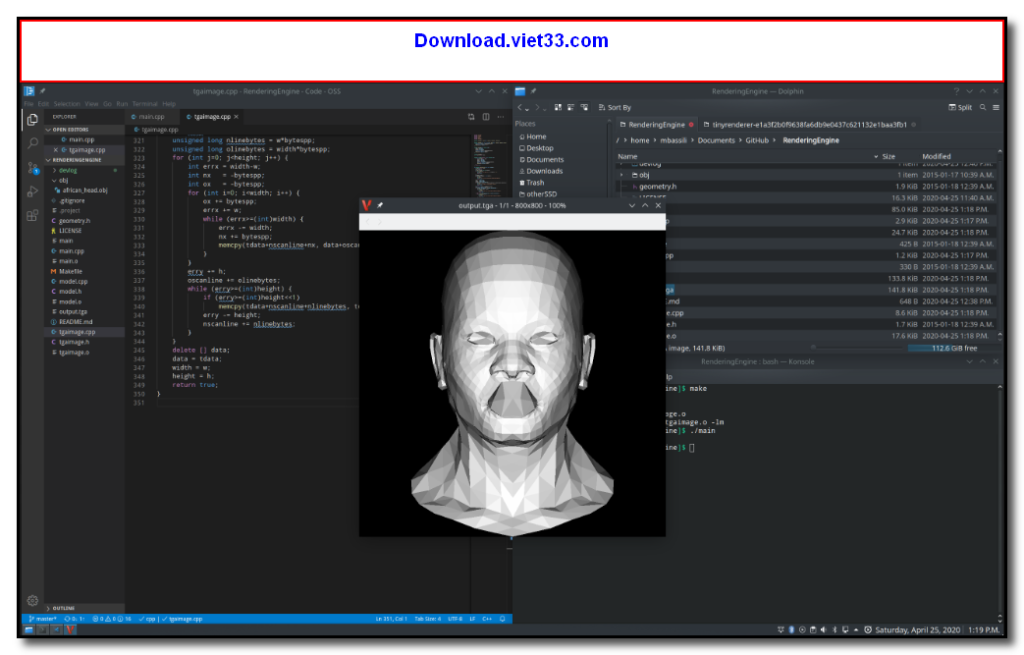Switch to the main.cpp editor tab
The height and width of the screenshot is (655, 1024).
coord(152,116)
